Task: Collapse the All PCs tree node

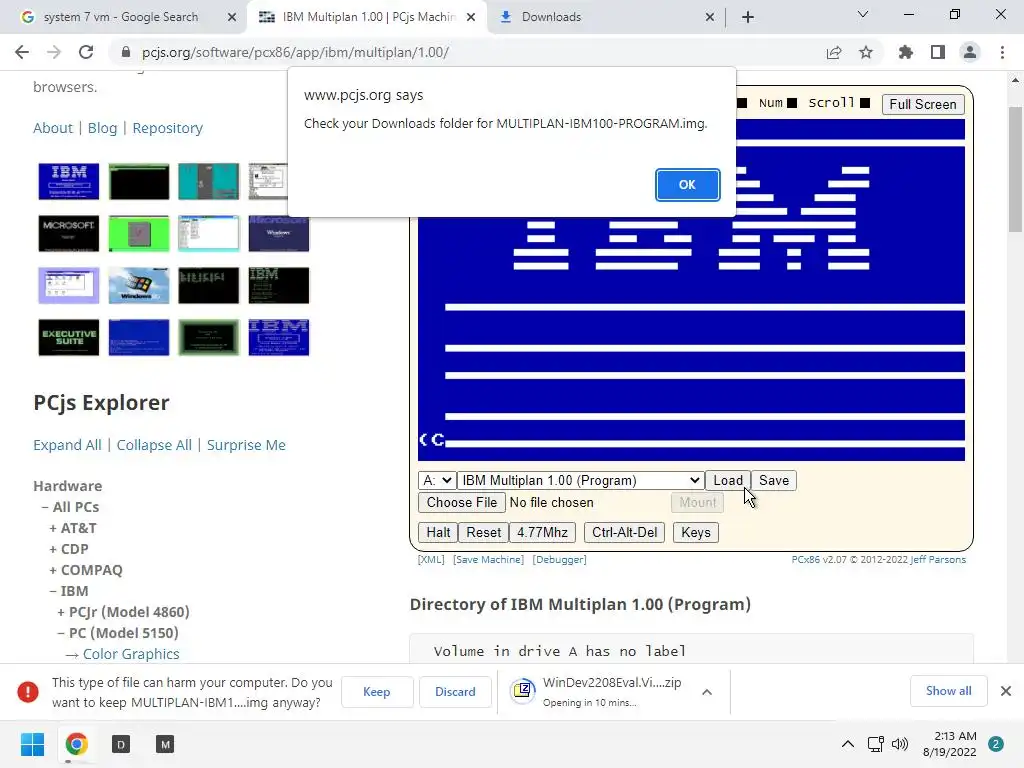Action: point(45,507)
